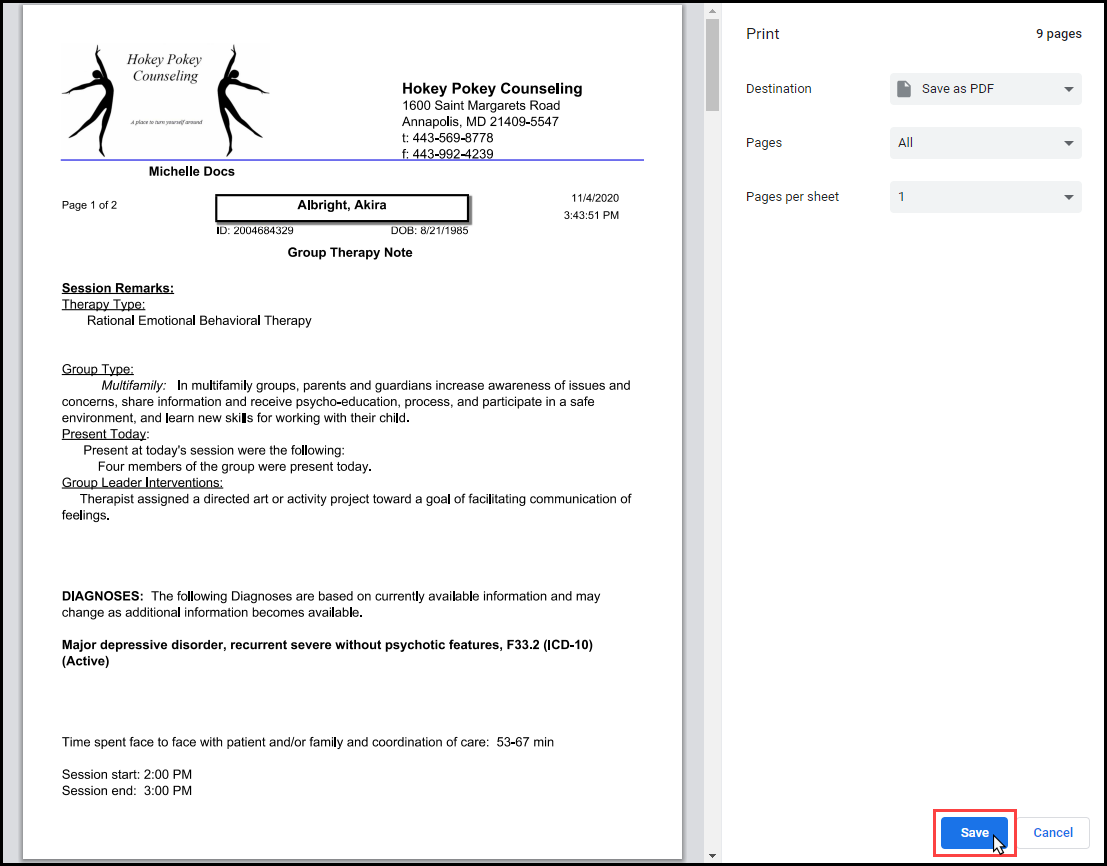The image size is (1107, 866).
Task: Click the Michelle Docs provider name
Action: pyautogui.click(x=192, y=172)
